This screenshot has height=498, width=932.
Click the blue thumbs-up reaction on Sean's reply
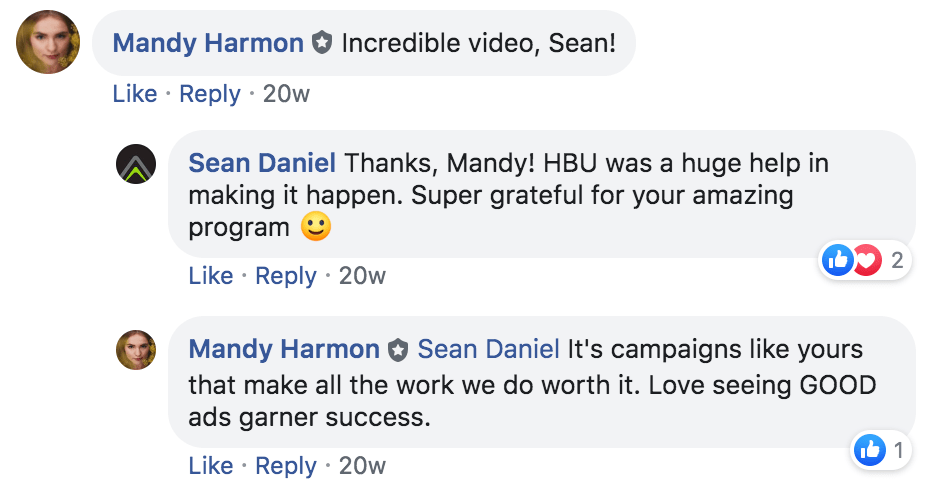point(837,260)
